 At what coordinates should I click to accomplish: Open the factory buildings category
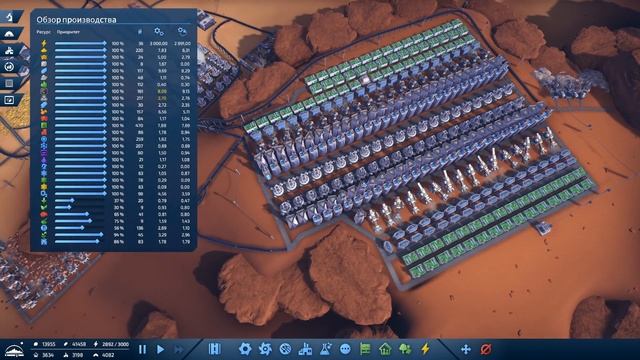305,349
